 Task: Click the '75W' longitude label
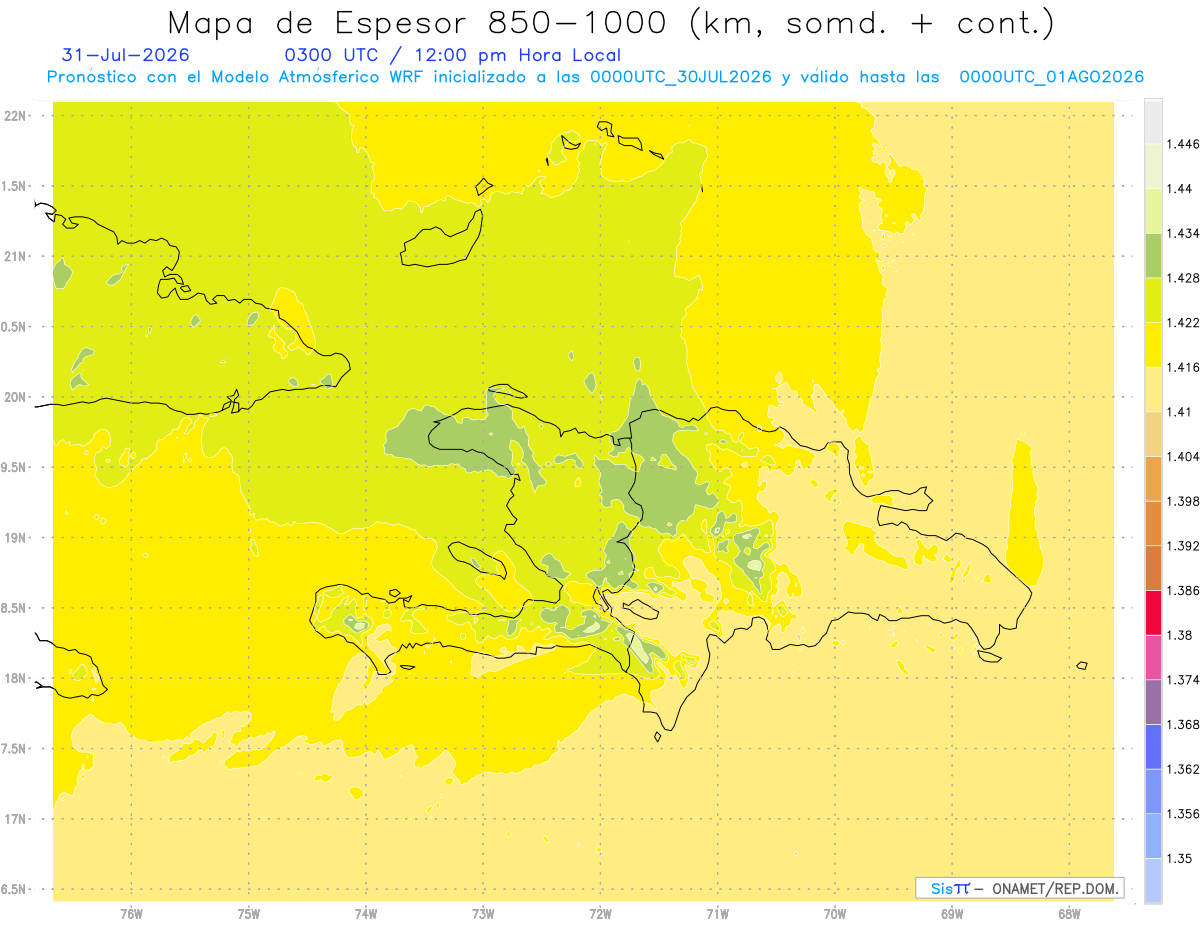[x=249, y=914]
